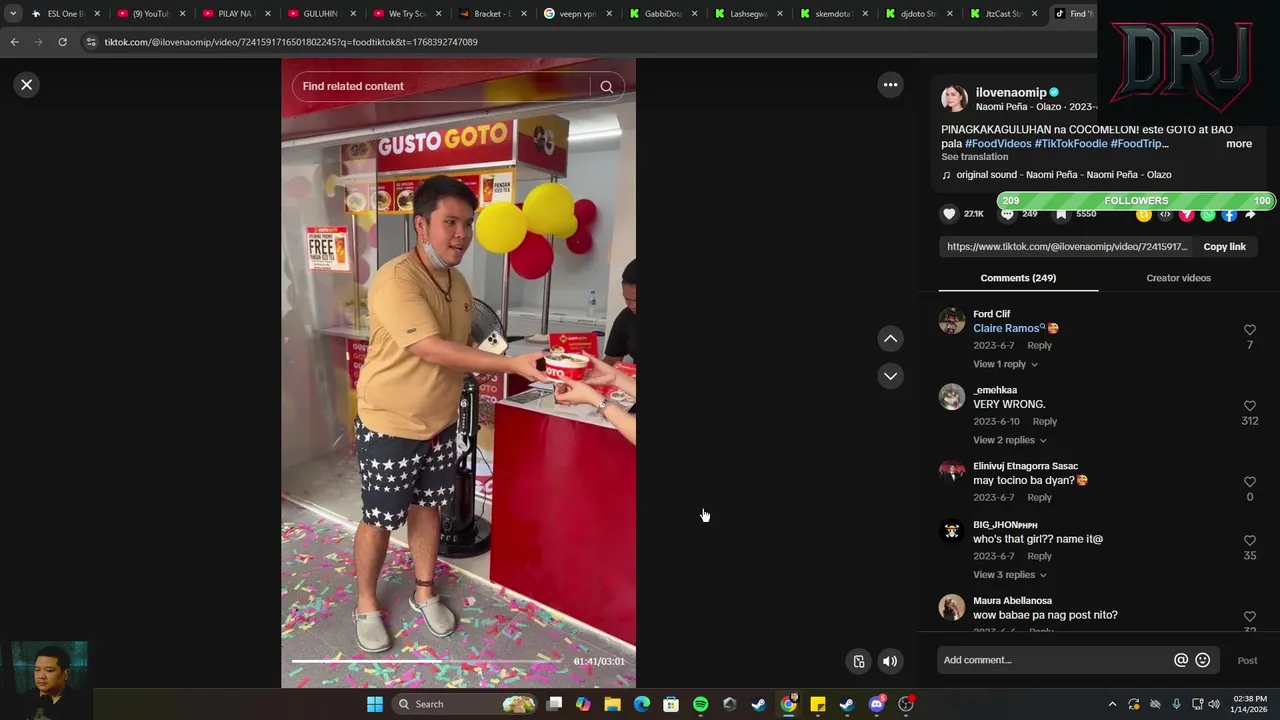
Task: Share to WhatsApp
Action: pyautogui.click(x=1208, y=214)
